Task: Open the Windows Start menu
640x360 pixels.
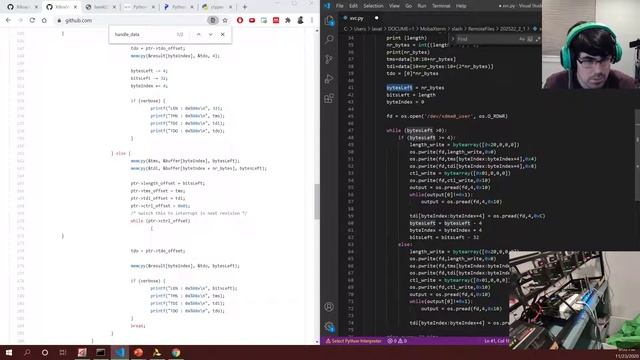Action: click(x=9, y=353)
